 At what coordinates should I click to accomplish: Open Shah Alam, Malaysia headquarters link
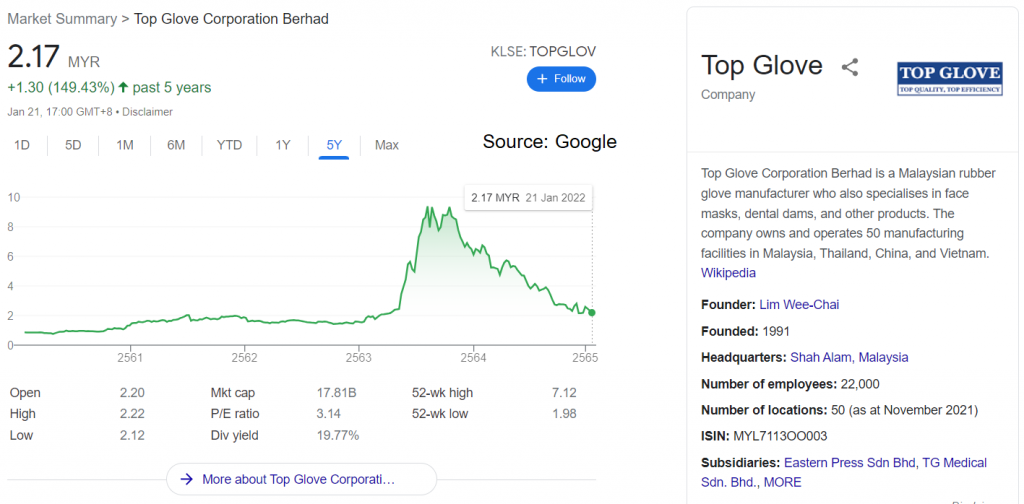pos(849,357)
